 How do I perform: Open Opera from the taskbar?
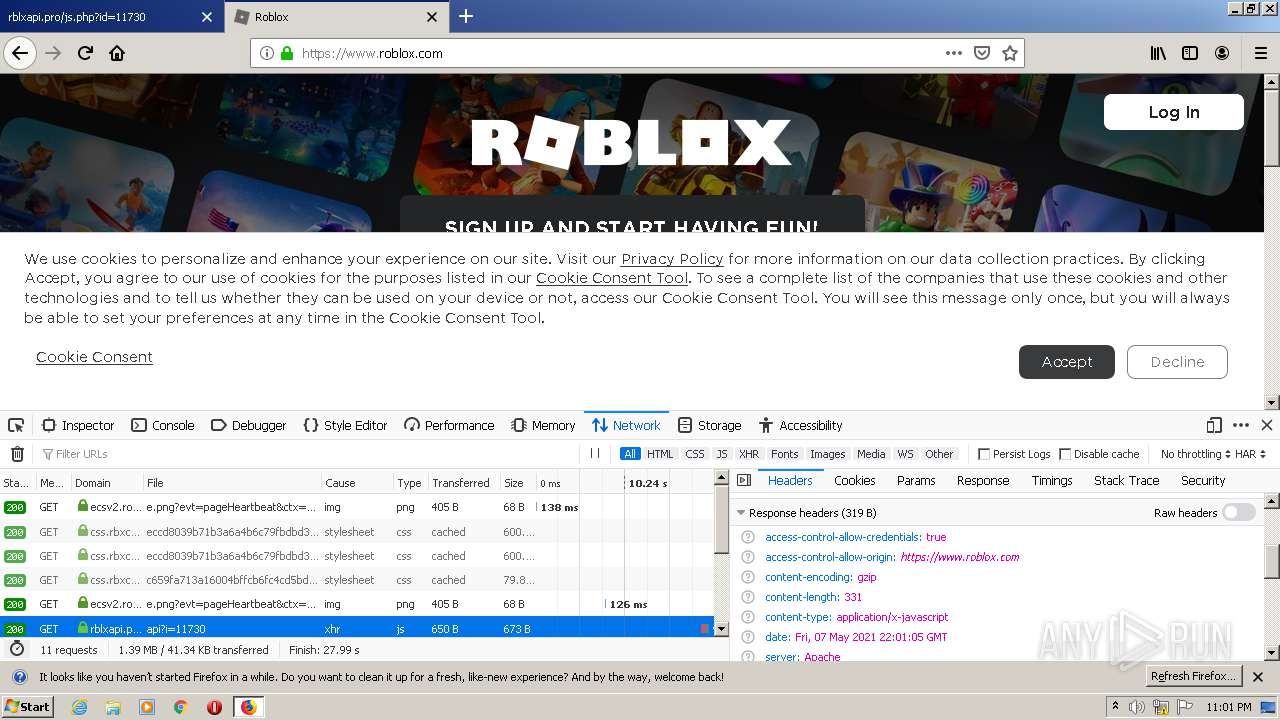(214, 707)
